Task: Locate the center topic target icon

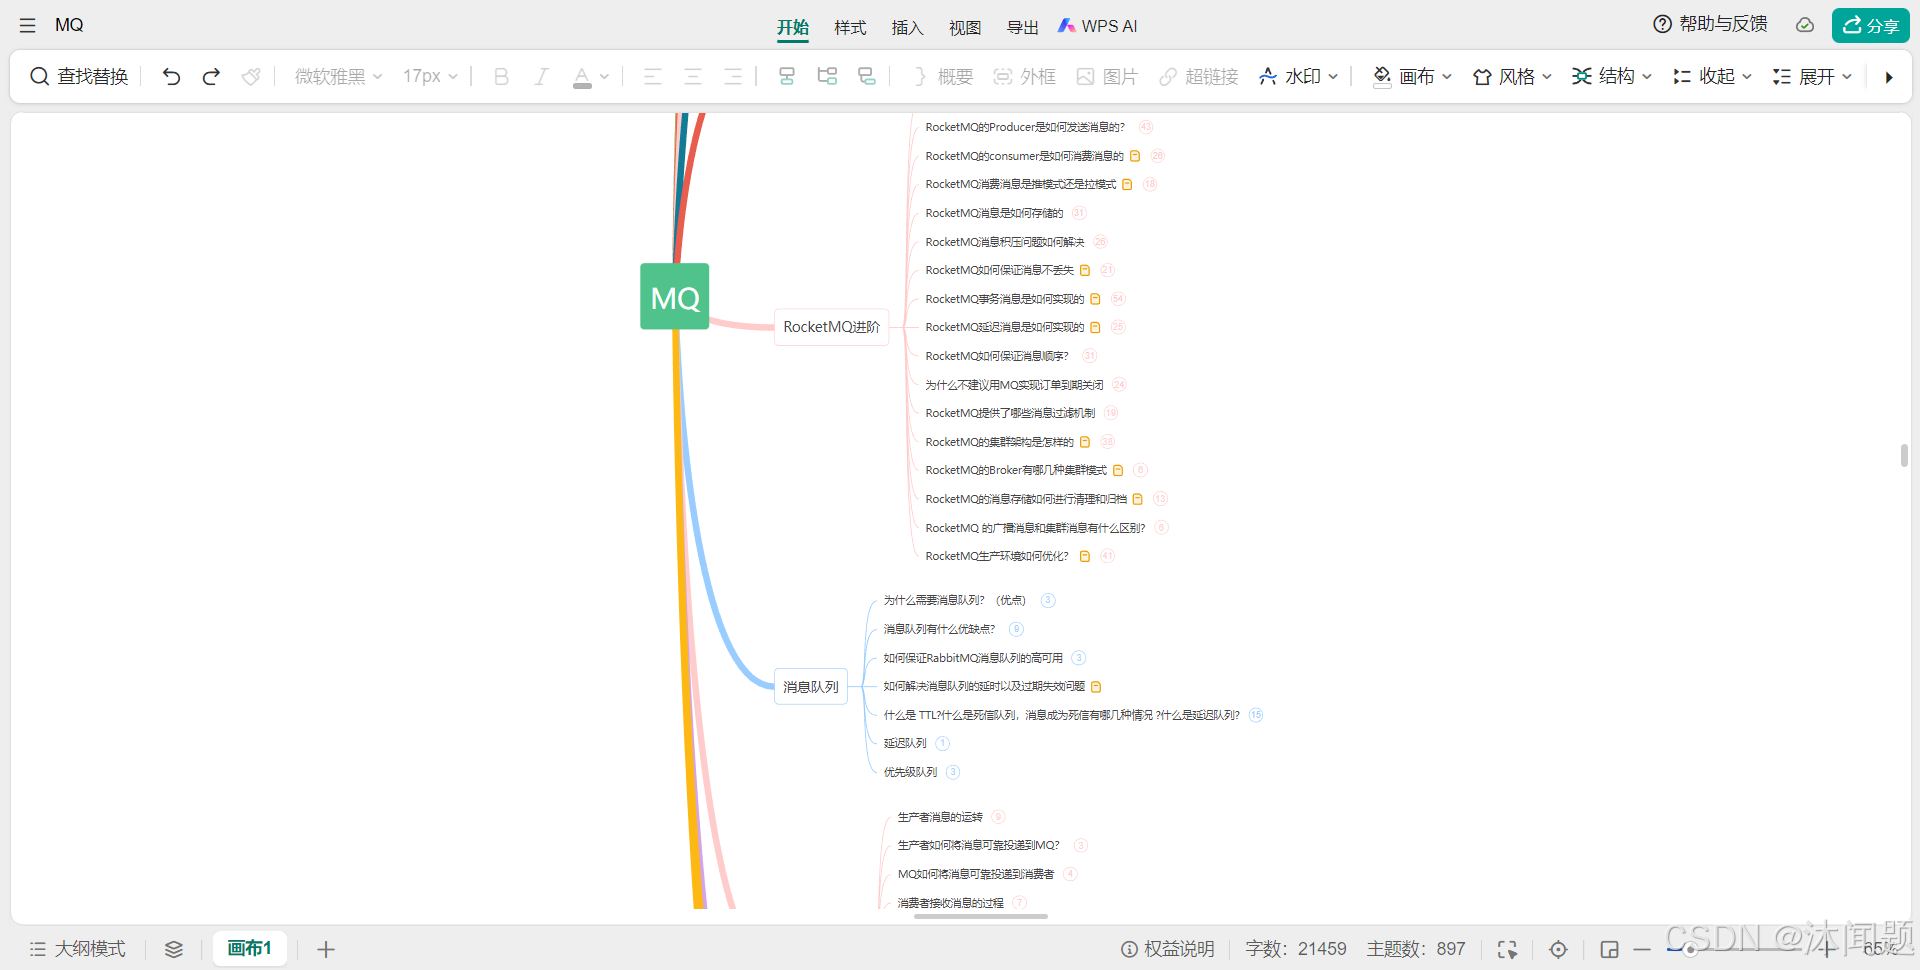Action: pos(1558,949)
